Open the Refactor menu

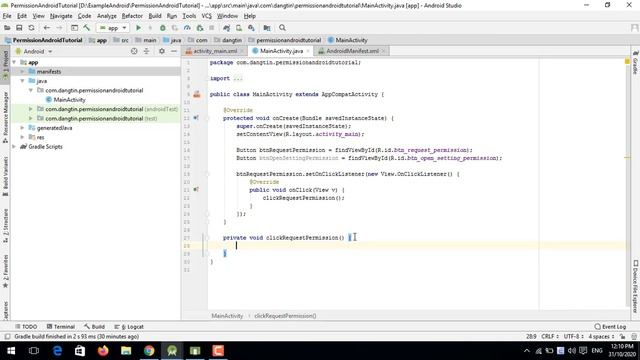[x=132, y=16]
